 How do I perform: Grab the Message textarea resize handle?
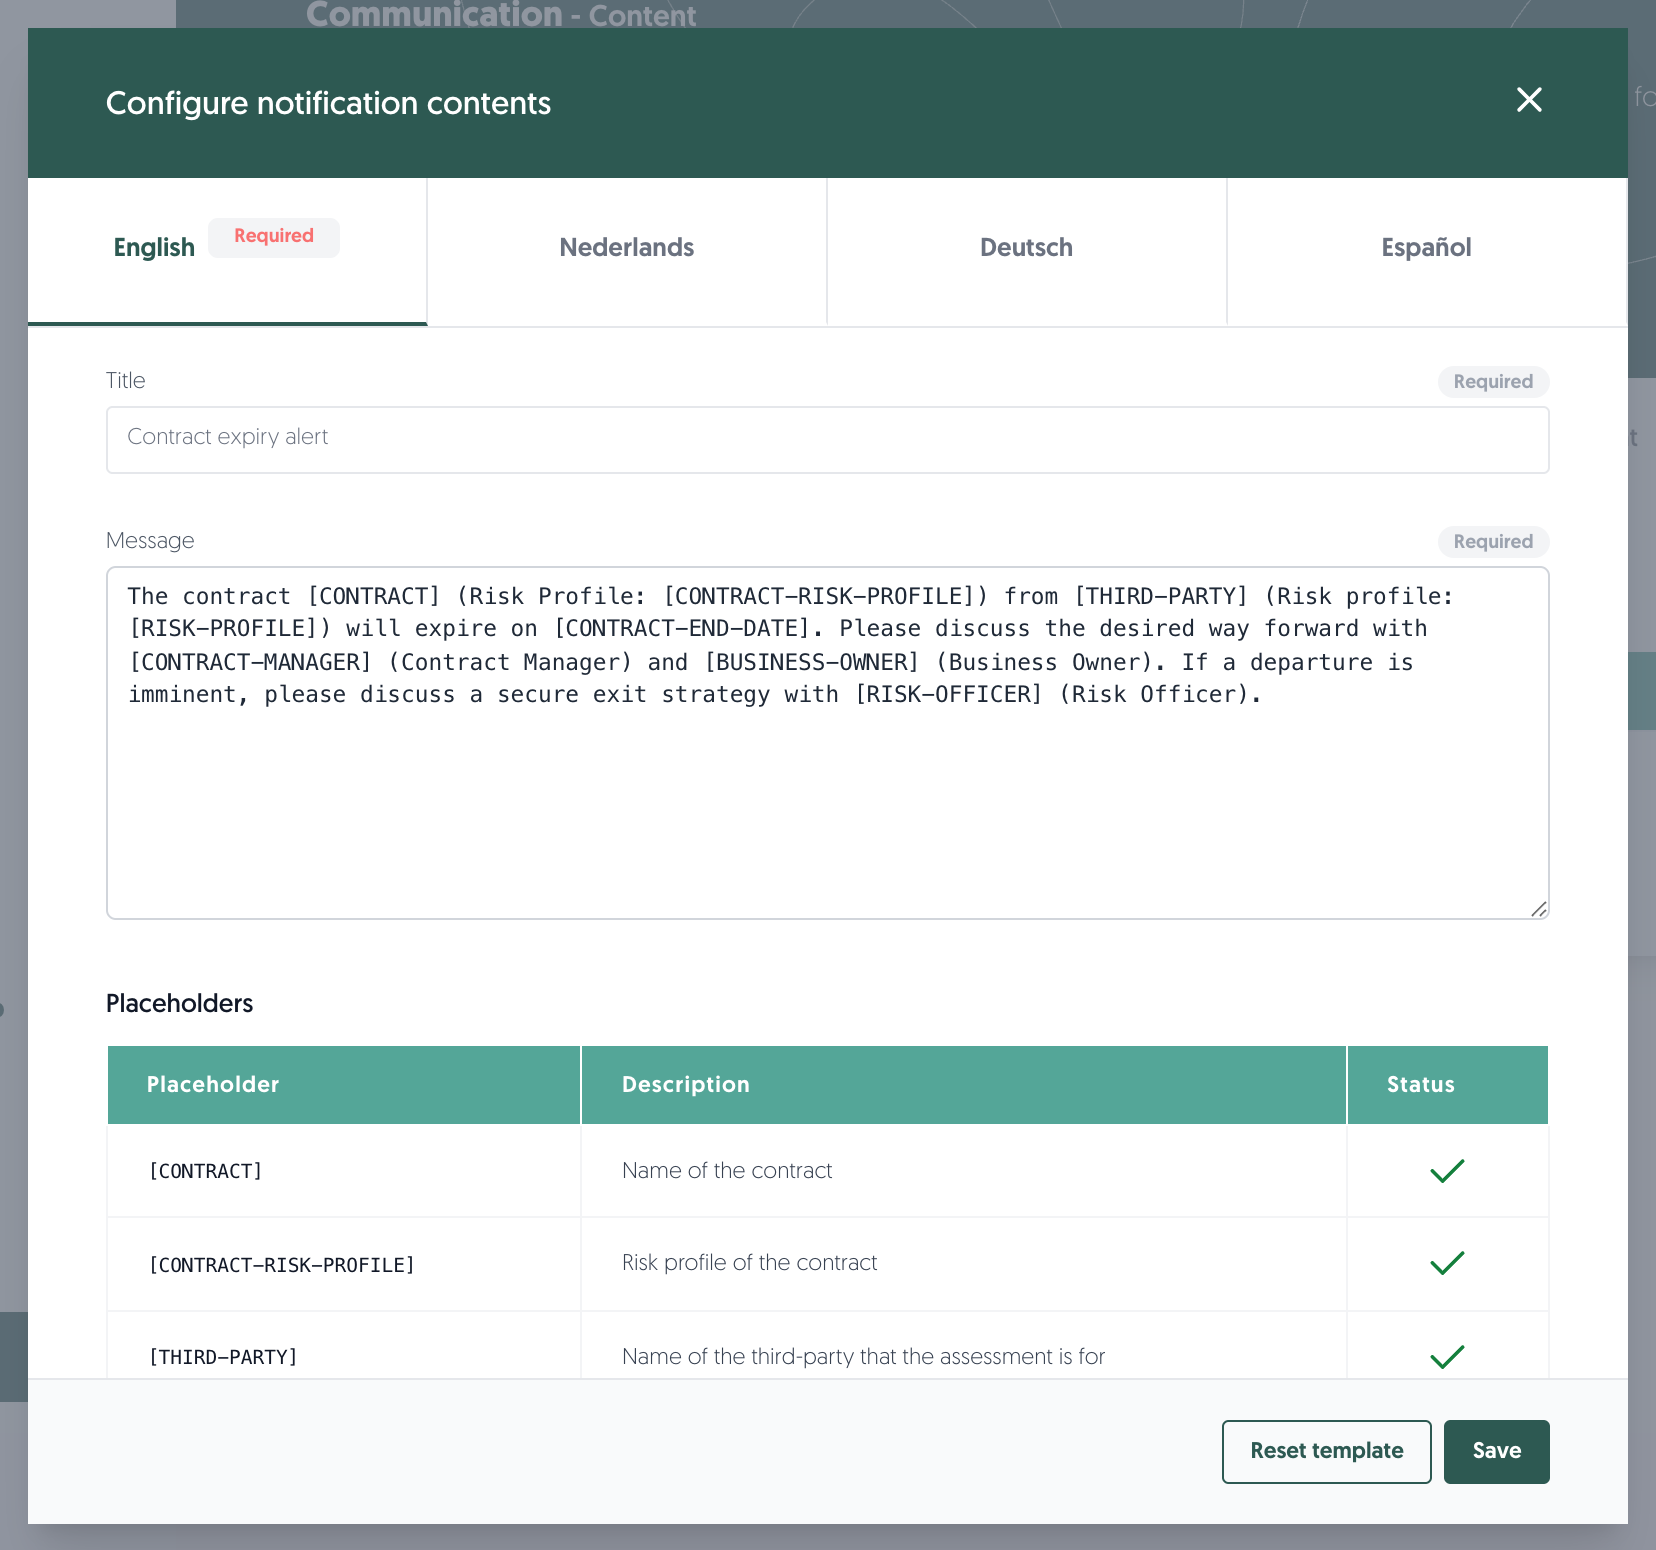point(1539,909)
